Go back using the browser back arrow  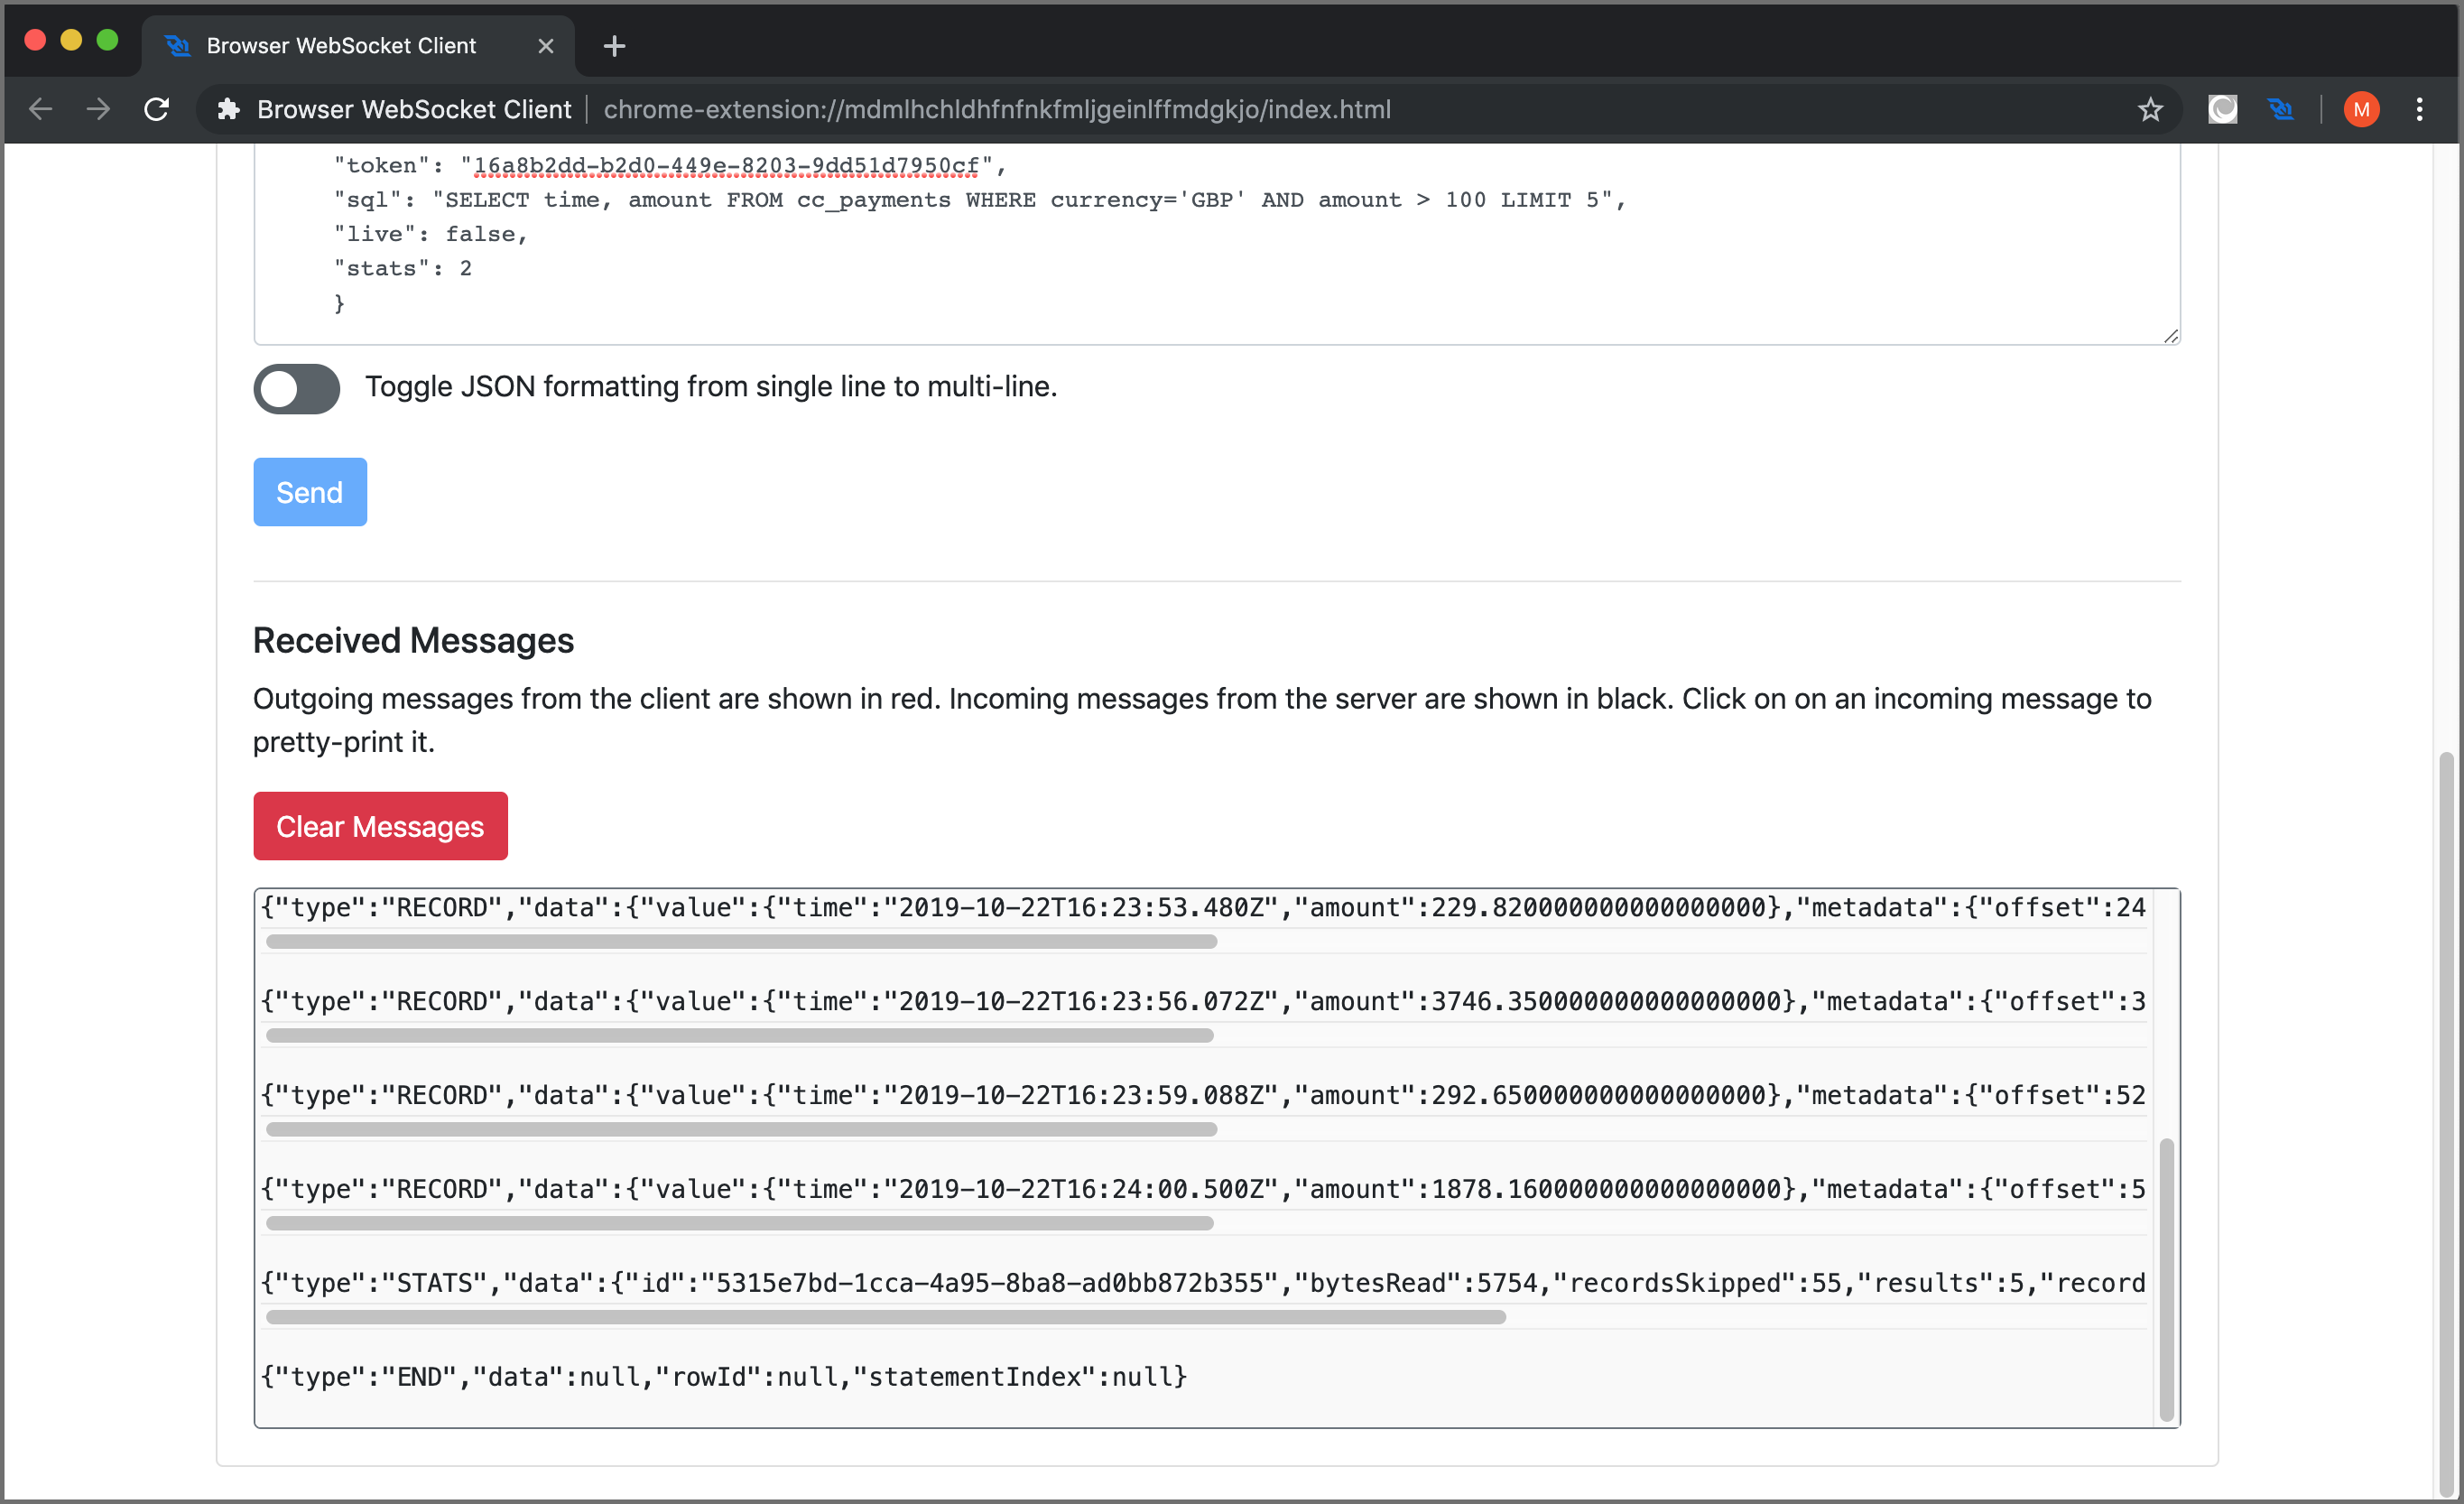(41, 109)
